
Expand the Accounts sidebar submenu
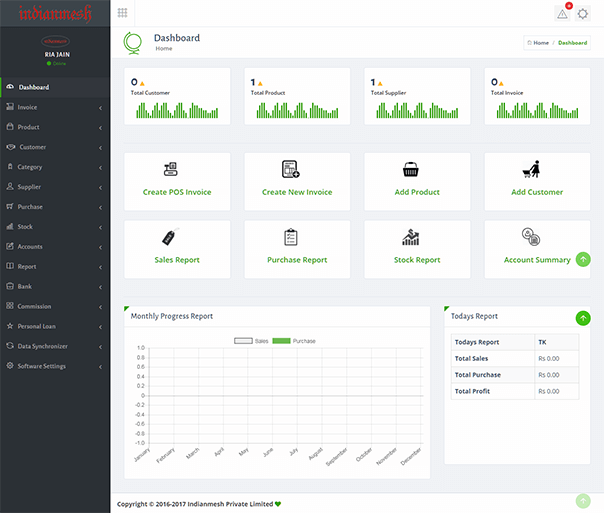pyautogui.click(x=55, y=246)
